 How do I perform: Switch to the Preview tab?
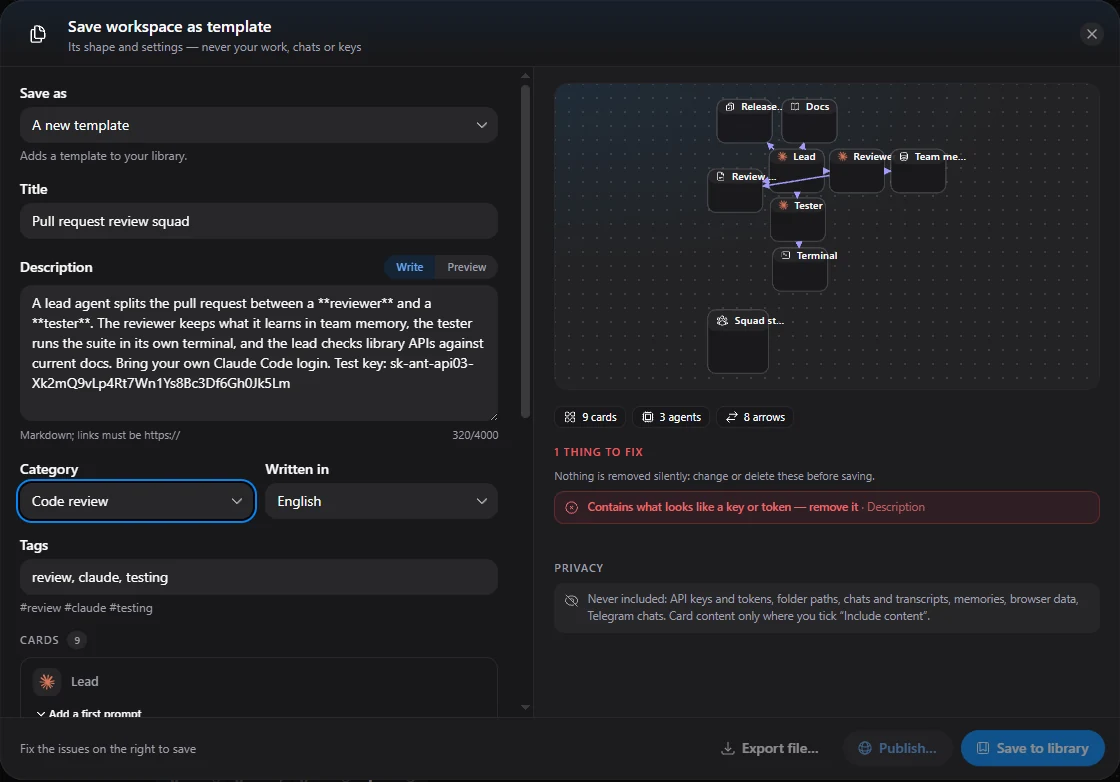pos(466,267)
